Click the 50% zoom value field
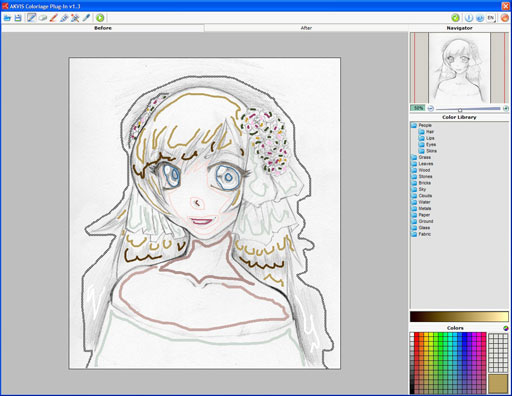The width and height of the screenshot is (512, 396). [418, 108]
